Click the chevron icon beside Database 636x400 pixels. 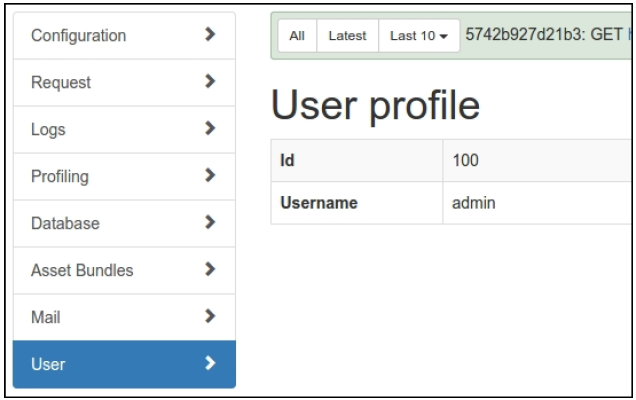(209, 223)
